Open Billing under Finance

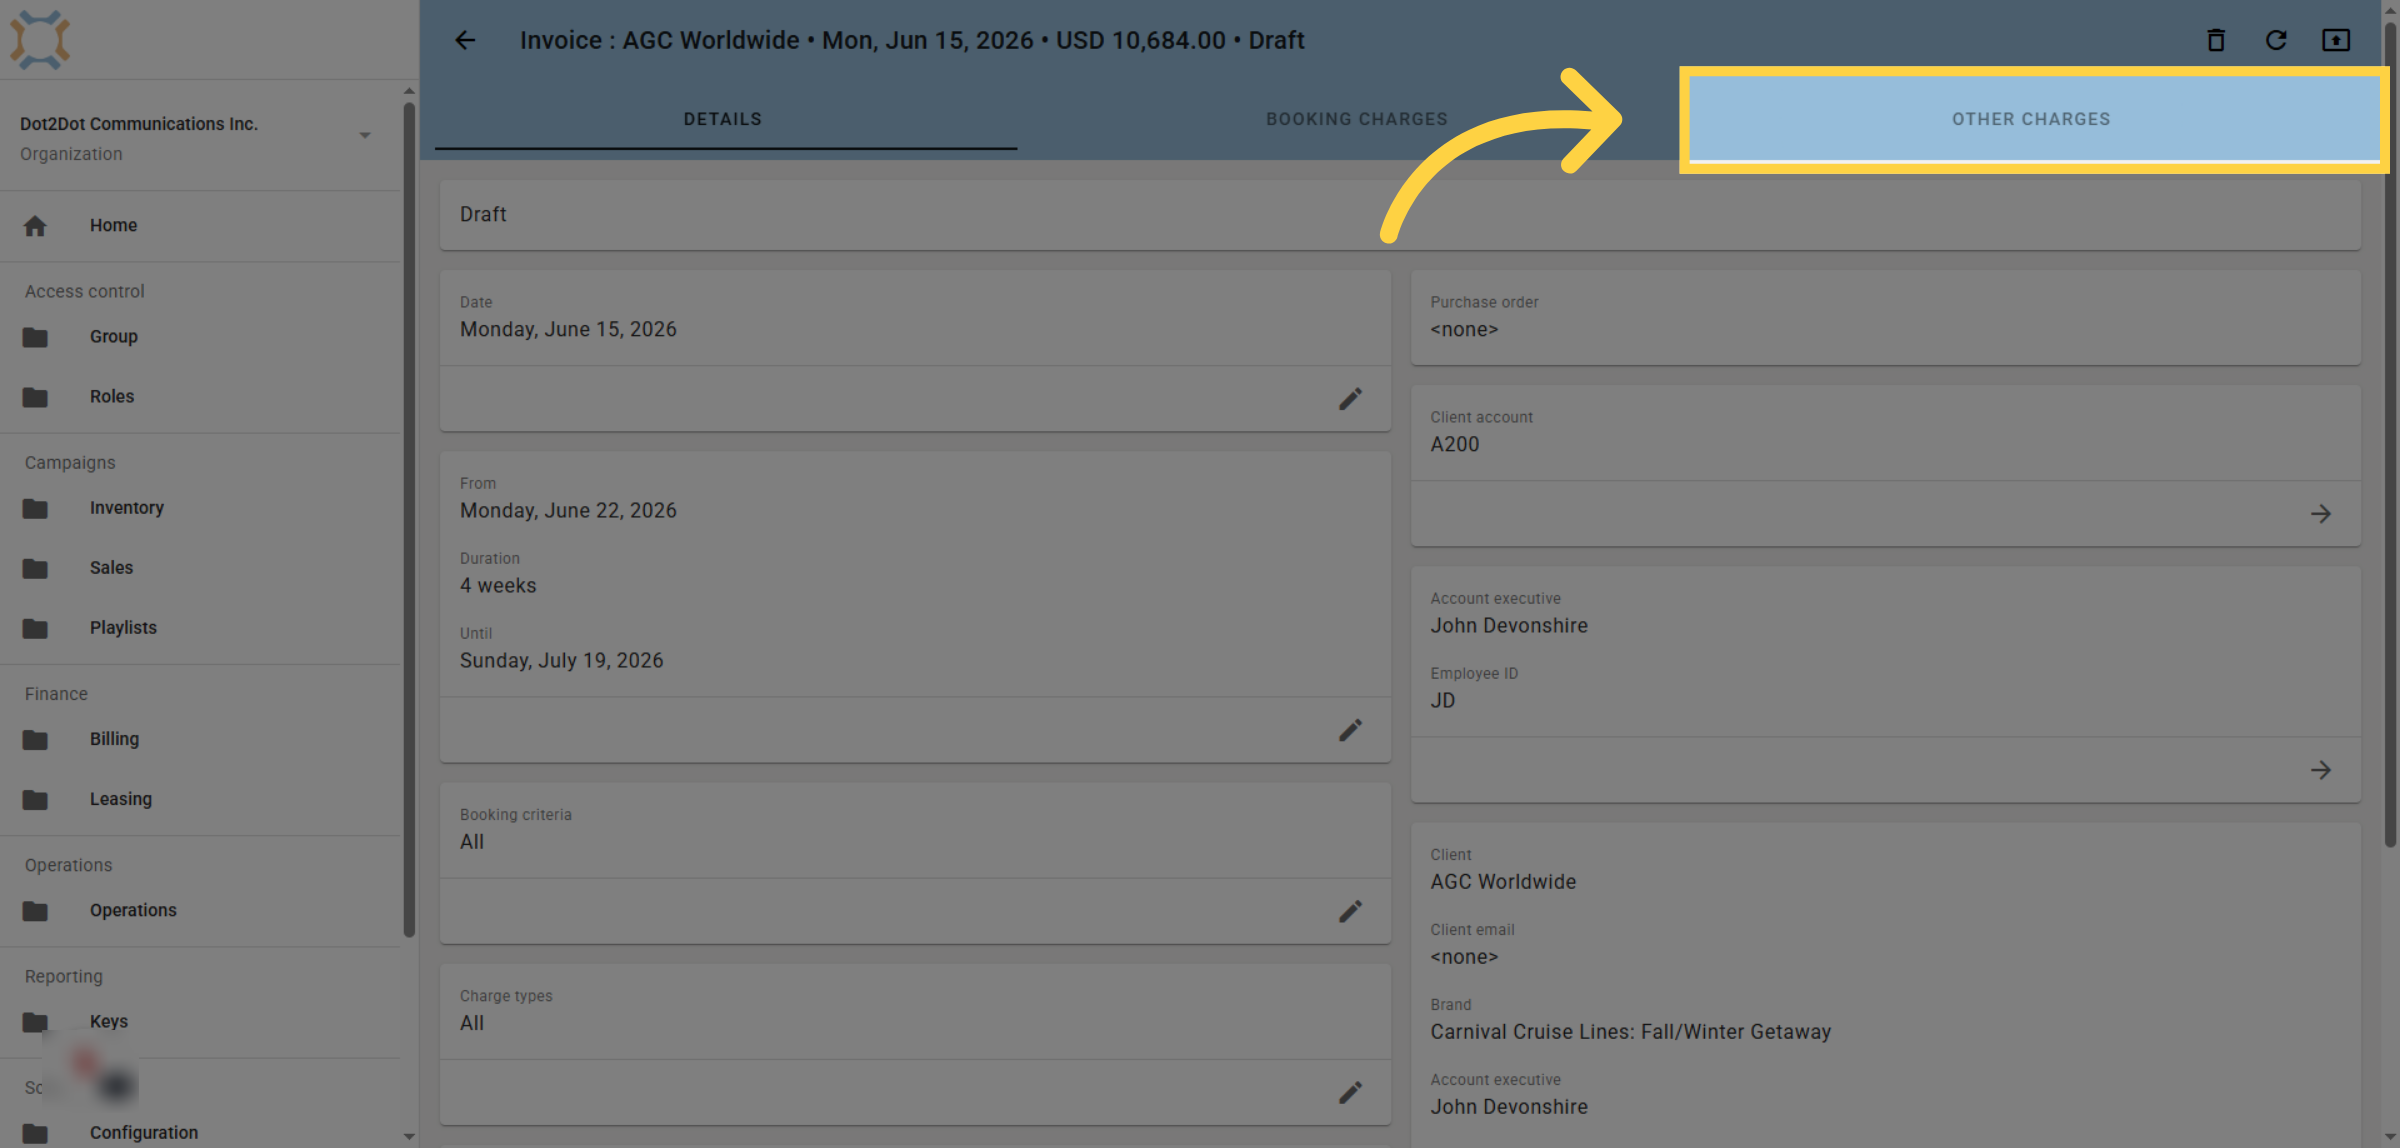[x=114, y=739]
